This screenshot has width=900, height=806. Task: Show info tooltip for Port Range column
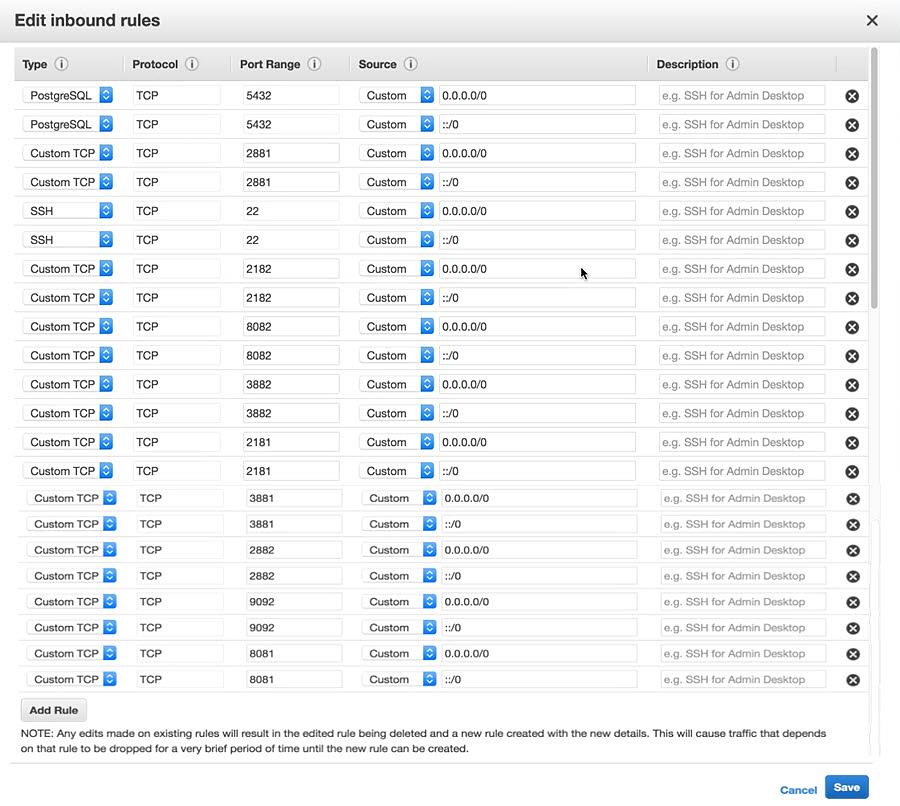314,64
